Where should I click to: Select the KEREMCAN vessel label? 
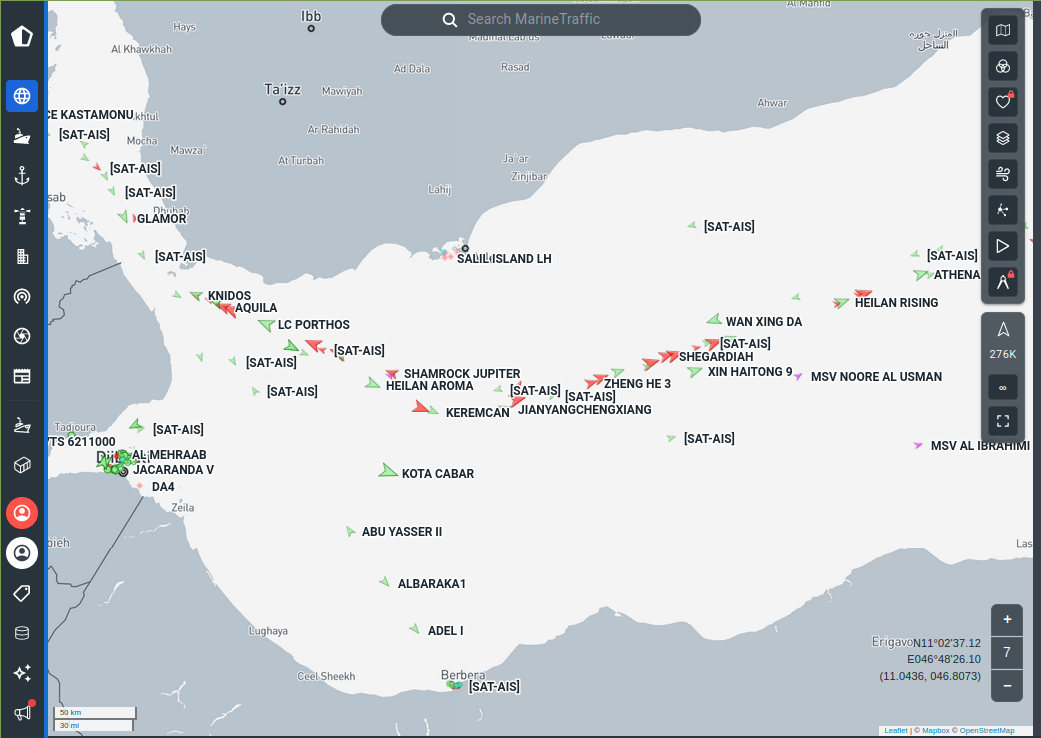[x=477, y=413]
